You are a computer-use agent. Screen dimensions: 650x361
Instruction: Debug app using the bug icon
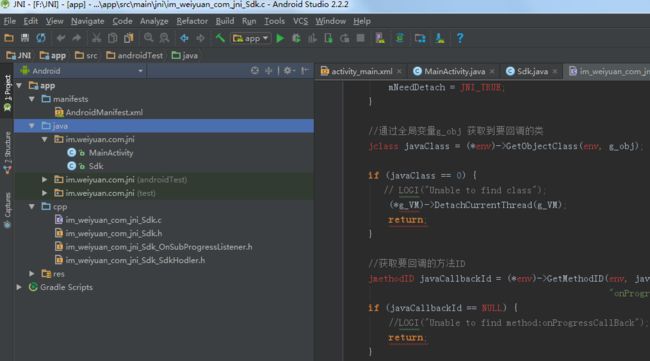coord(296,38)
